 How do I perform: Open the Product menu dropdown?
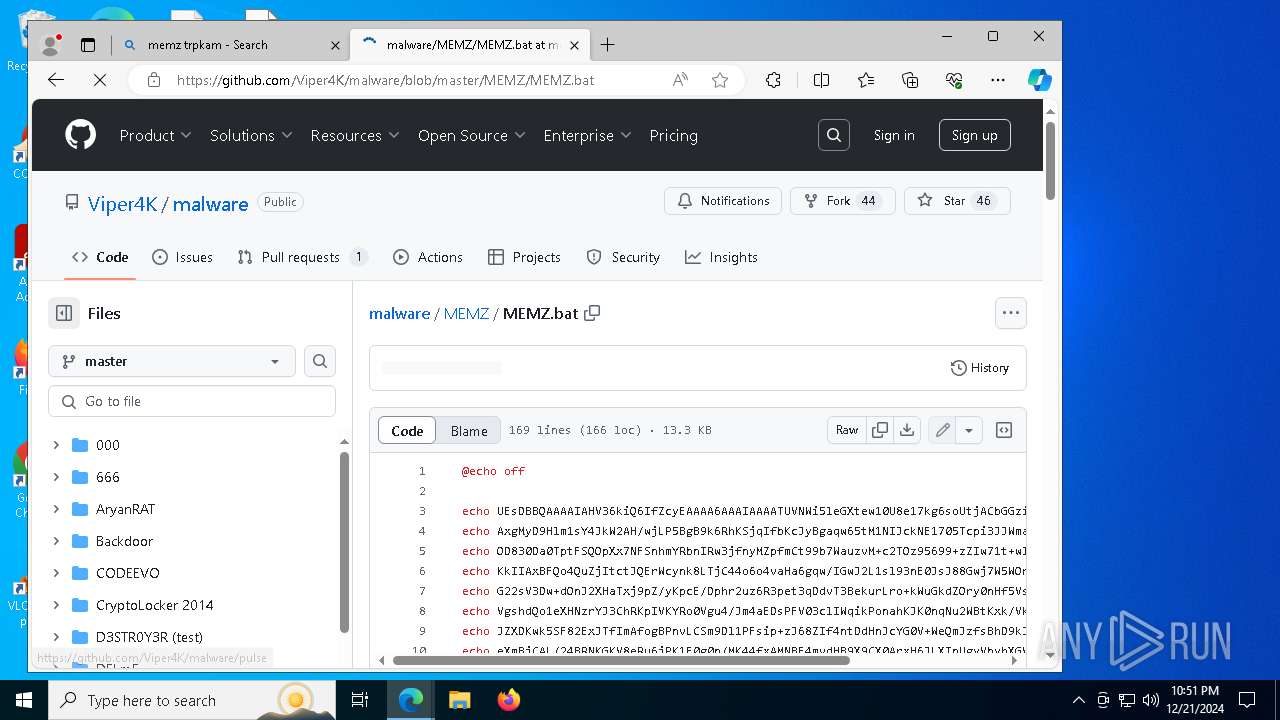[x=156, y=135]
